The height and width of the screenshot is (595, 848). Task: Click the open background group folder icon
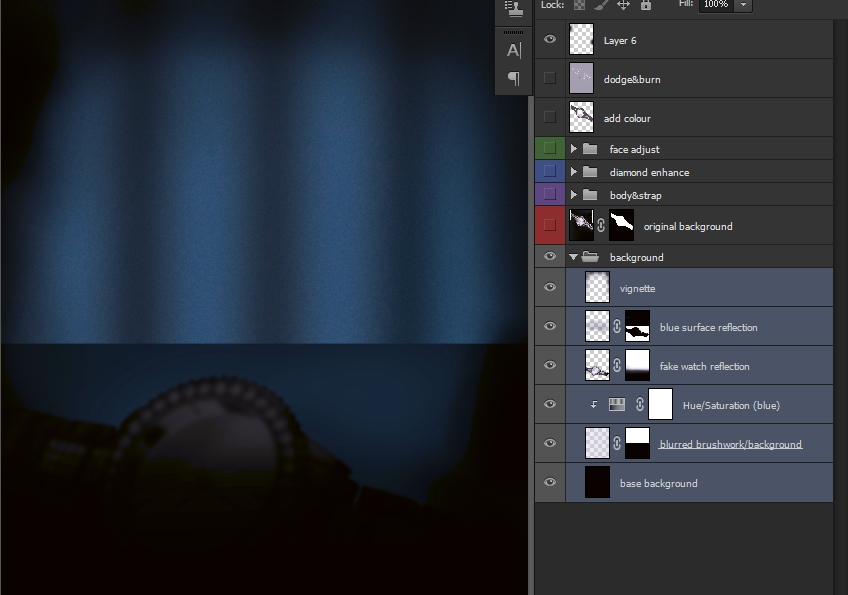click(590, 257)
